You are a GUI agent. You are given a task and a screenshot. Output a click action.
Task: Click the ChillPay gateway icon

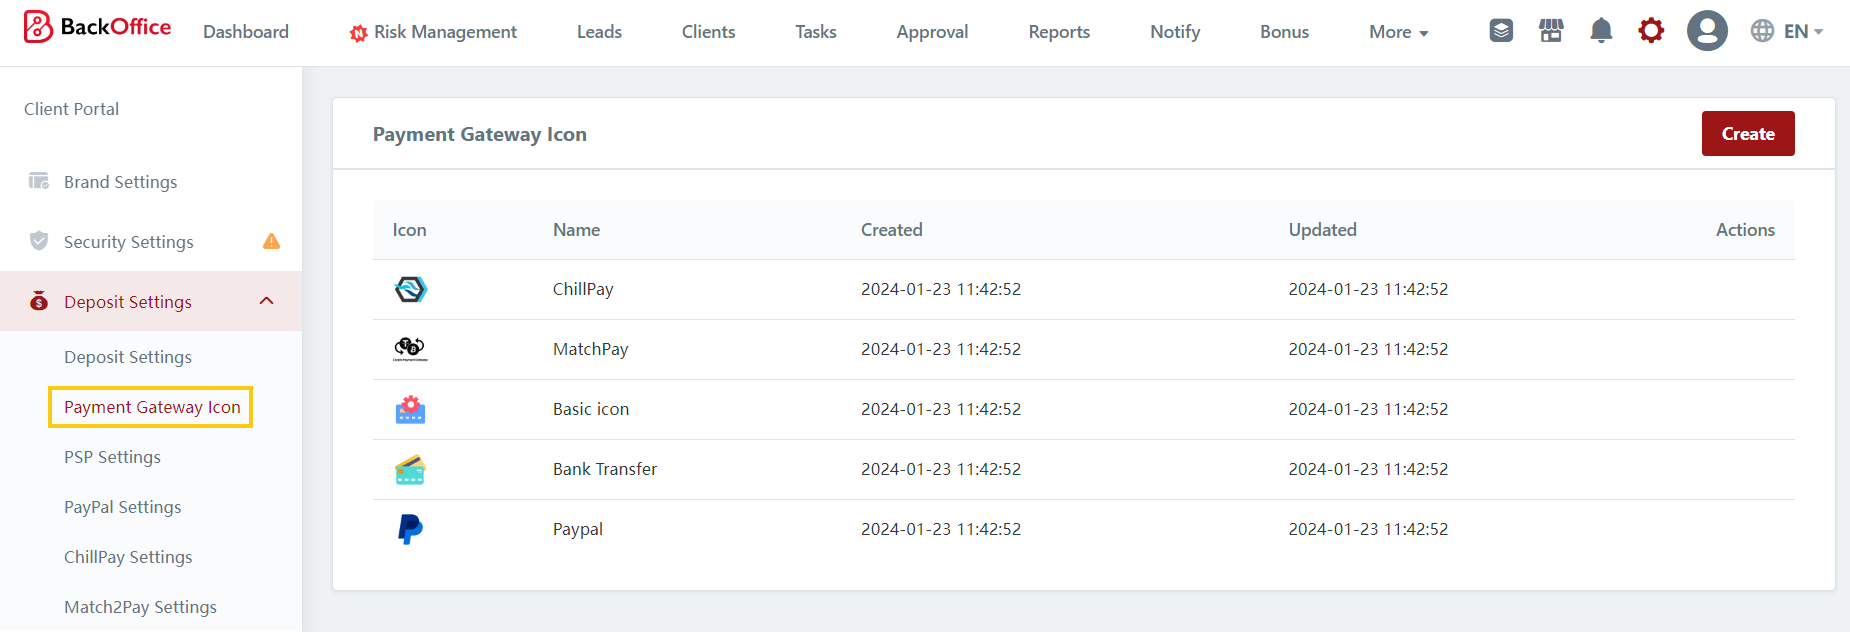[410, 289]
